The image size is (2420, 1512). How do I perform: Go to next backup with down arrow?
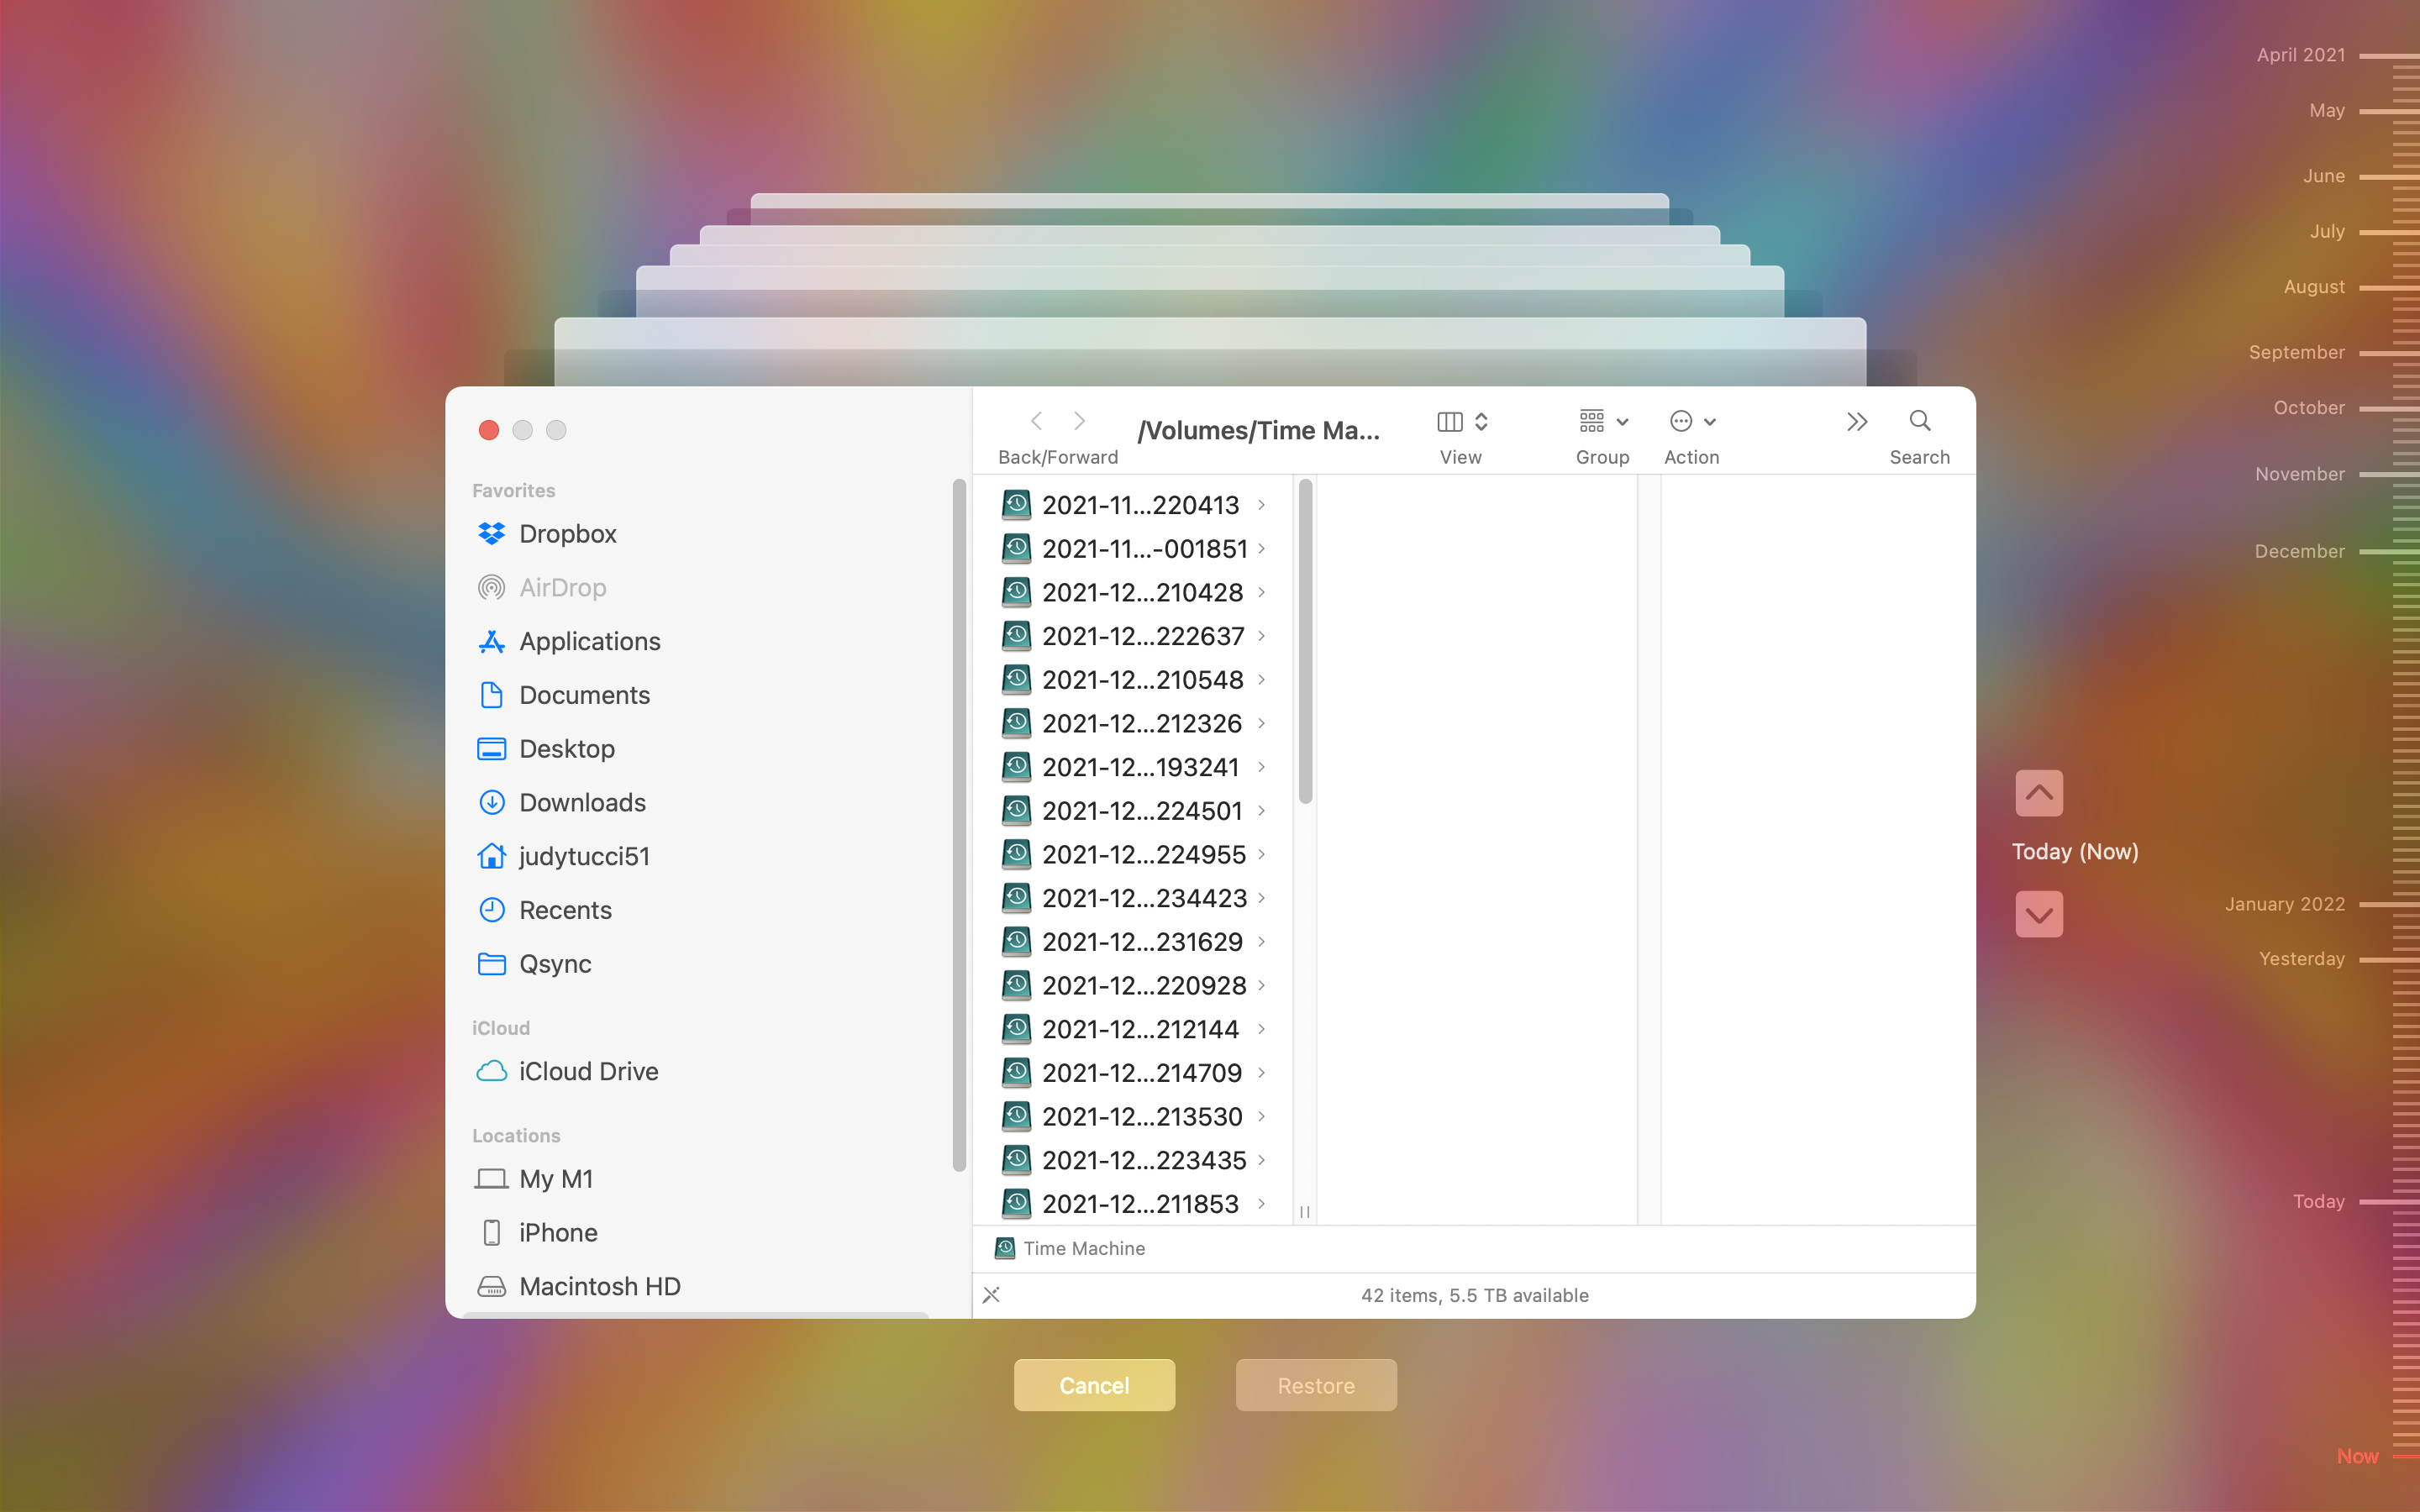tap(2039, 914)
